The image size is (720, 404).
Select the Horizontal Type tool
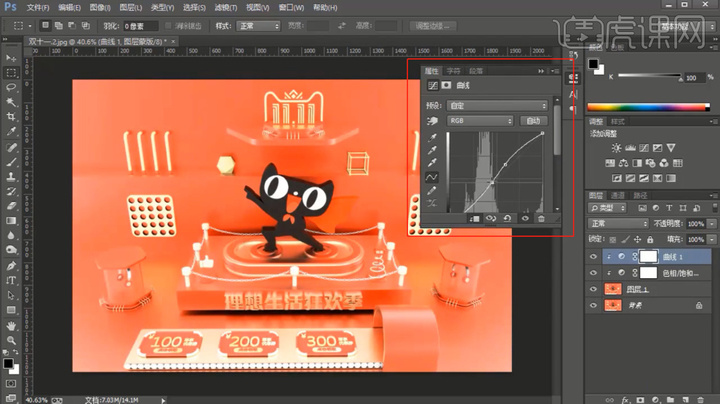(11, 281)
